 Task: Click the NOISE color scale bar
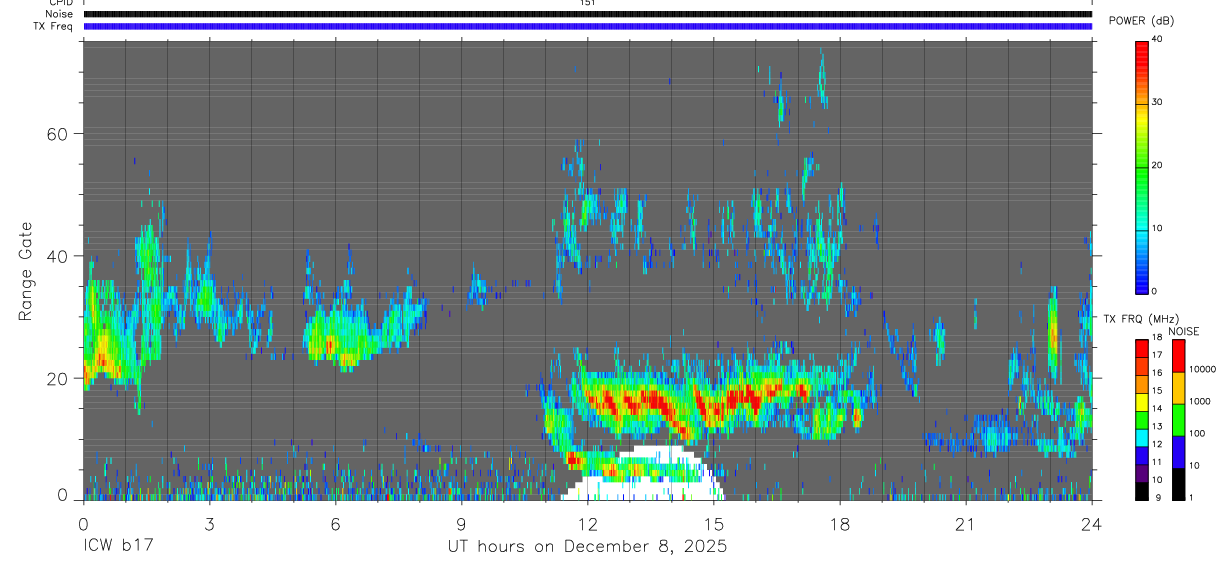(x=1177, y=419)
